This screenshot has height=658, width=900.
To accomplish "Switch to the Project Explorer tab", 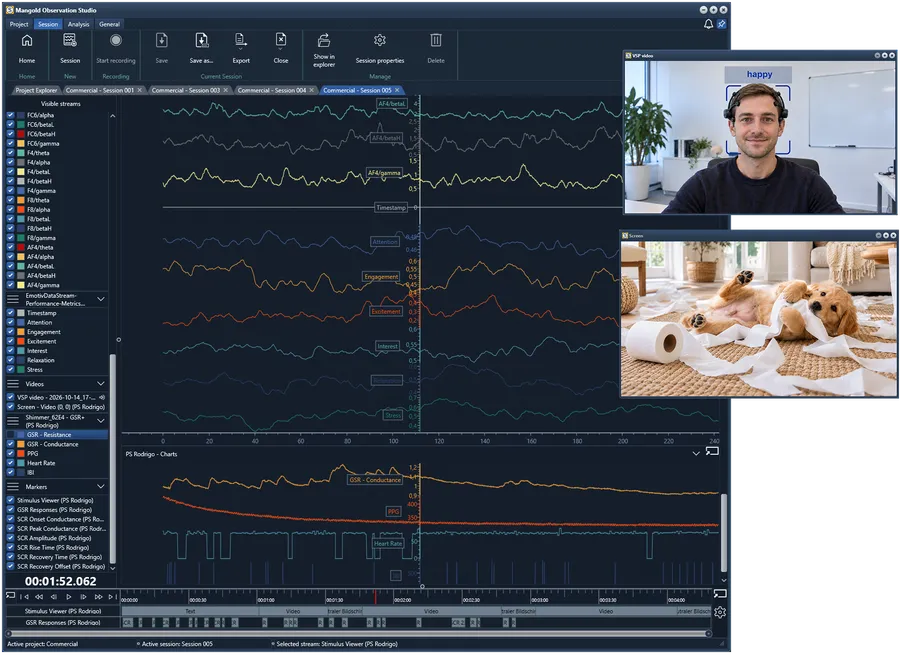I will (x=36, y=90).
